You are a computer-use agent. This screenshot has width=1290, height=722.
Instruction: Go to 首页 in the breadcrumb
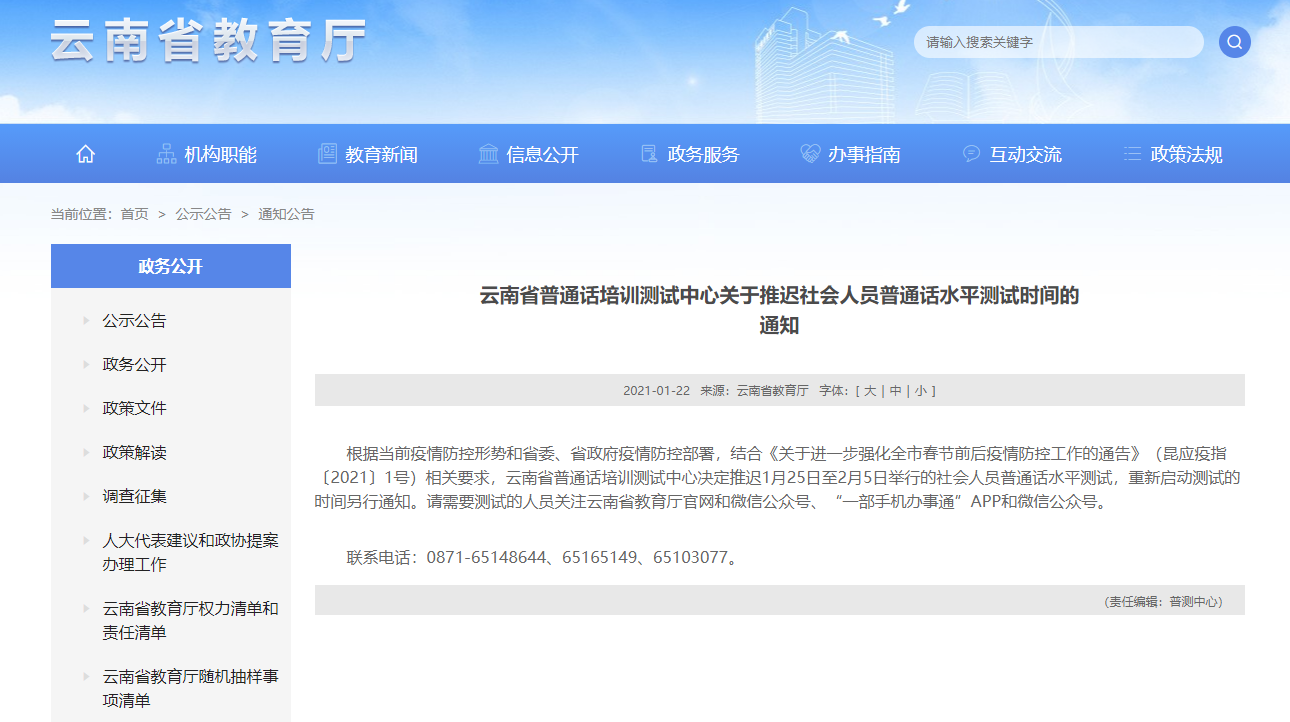pyautogui.click(x=134, y=214)
